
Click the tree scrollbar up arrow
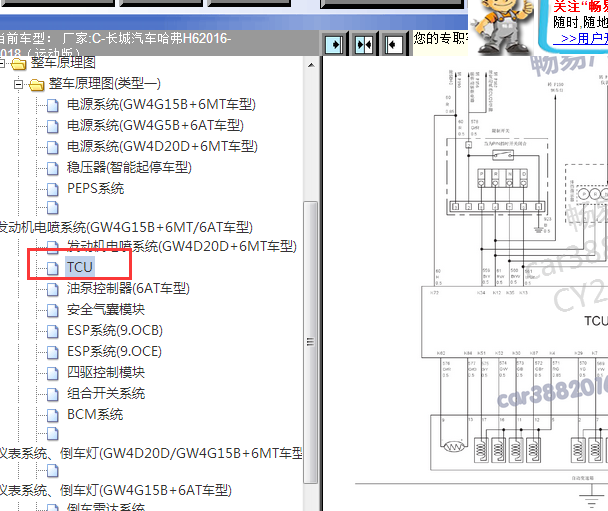point(311,65)
